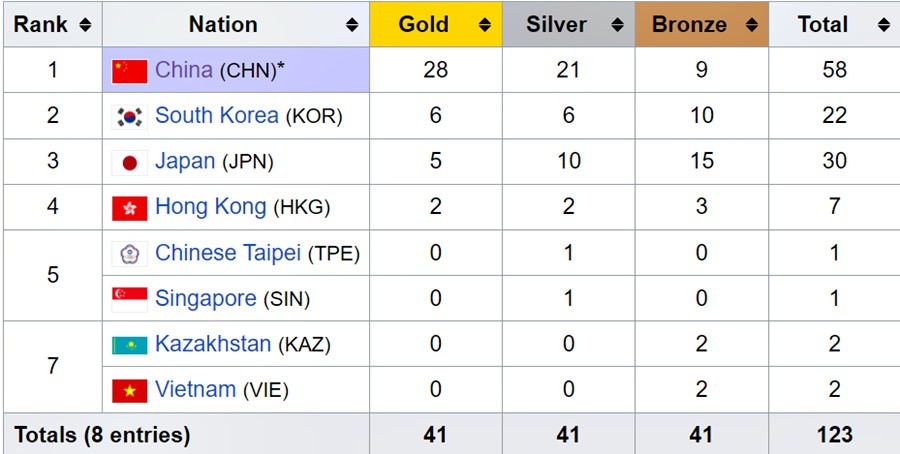The height and width of the screenshot is (454, 900).
Task: Sort table by Nation column arrows
Action: tap(352, 25)
